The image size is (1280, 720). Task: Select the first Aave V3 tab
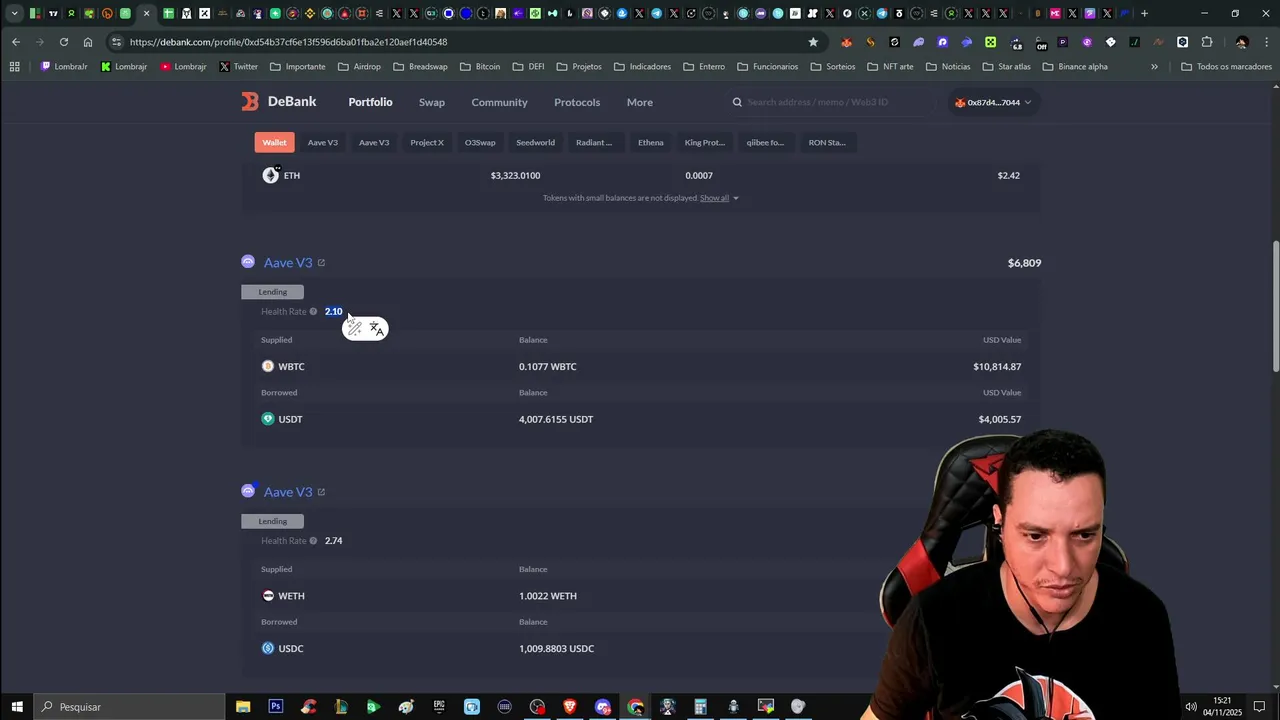pyautogui.click(x=322, y=142)
